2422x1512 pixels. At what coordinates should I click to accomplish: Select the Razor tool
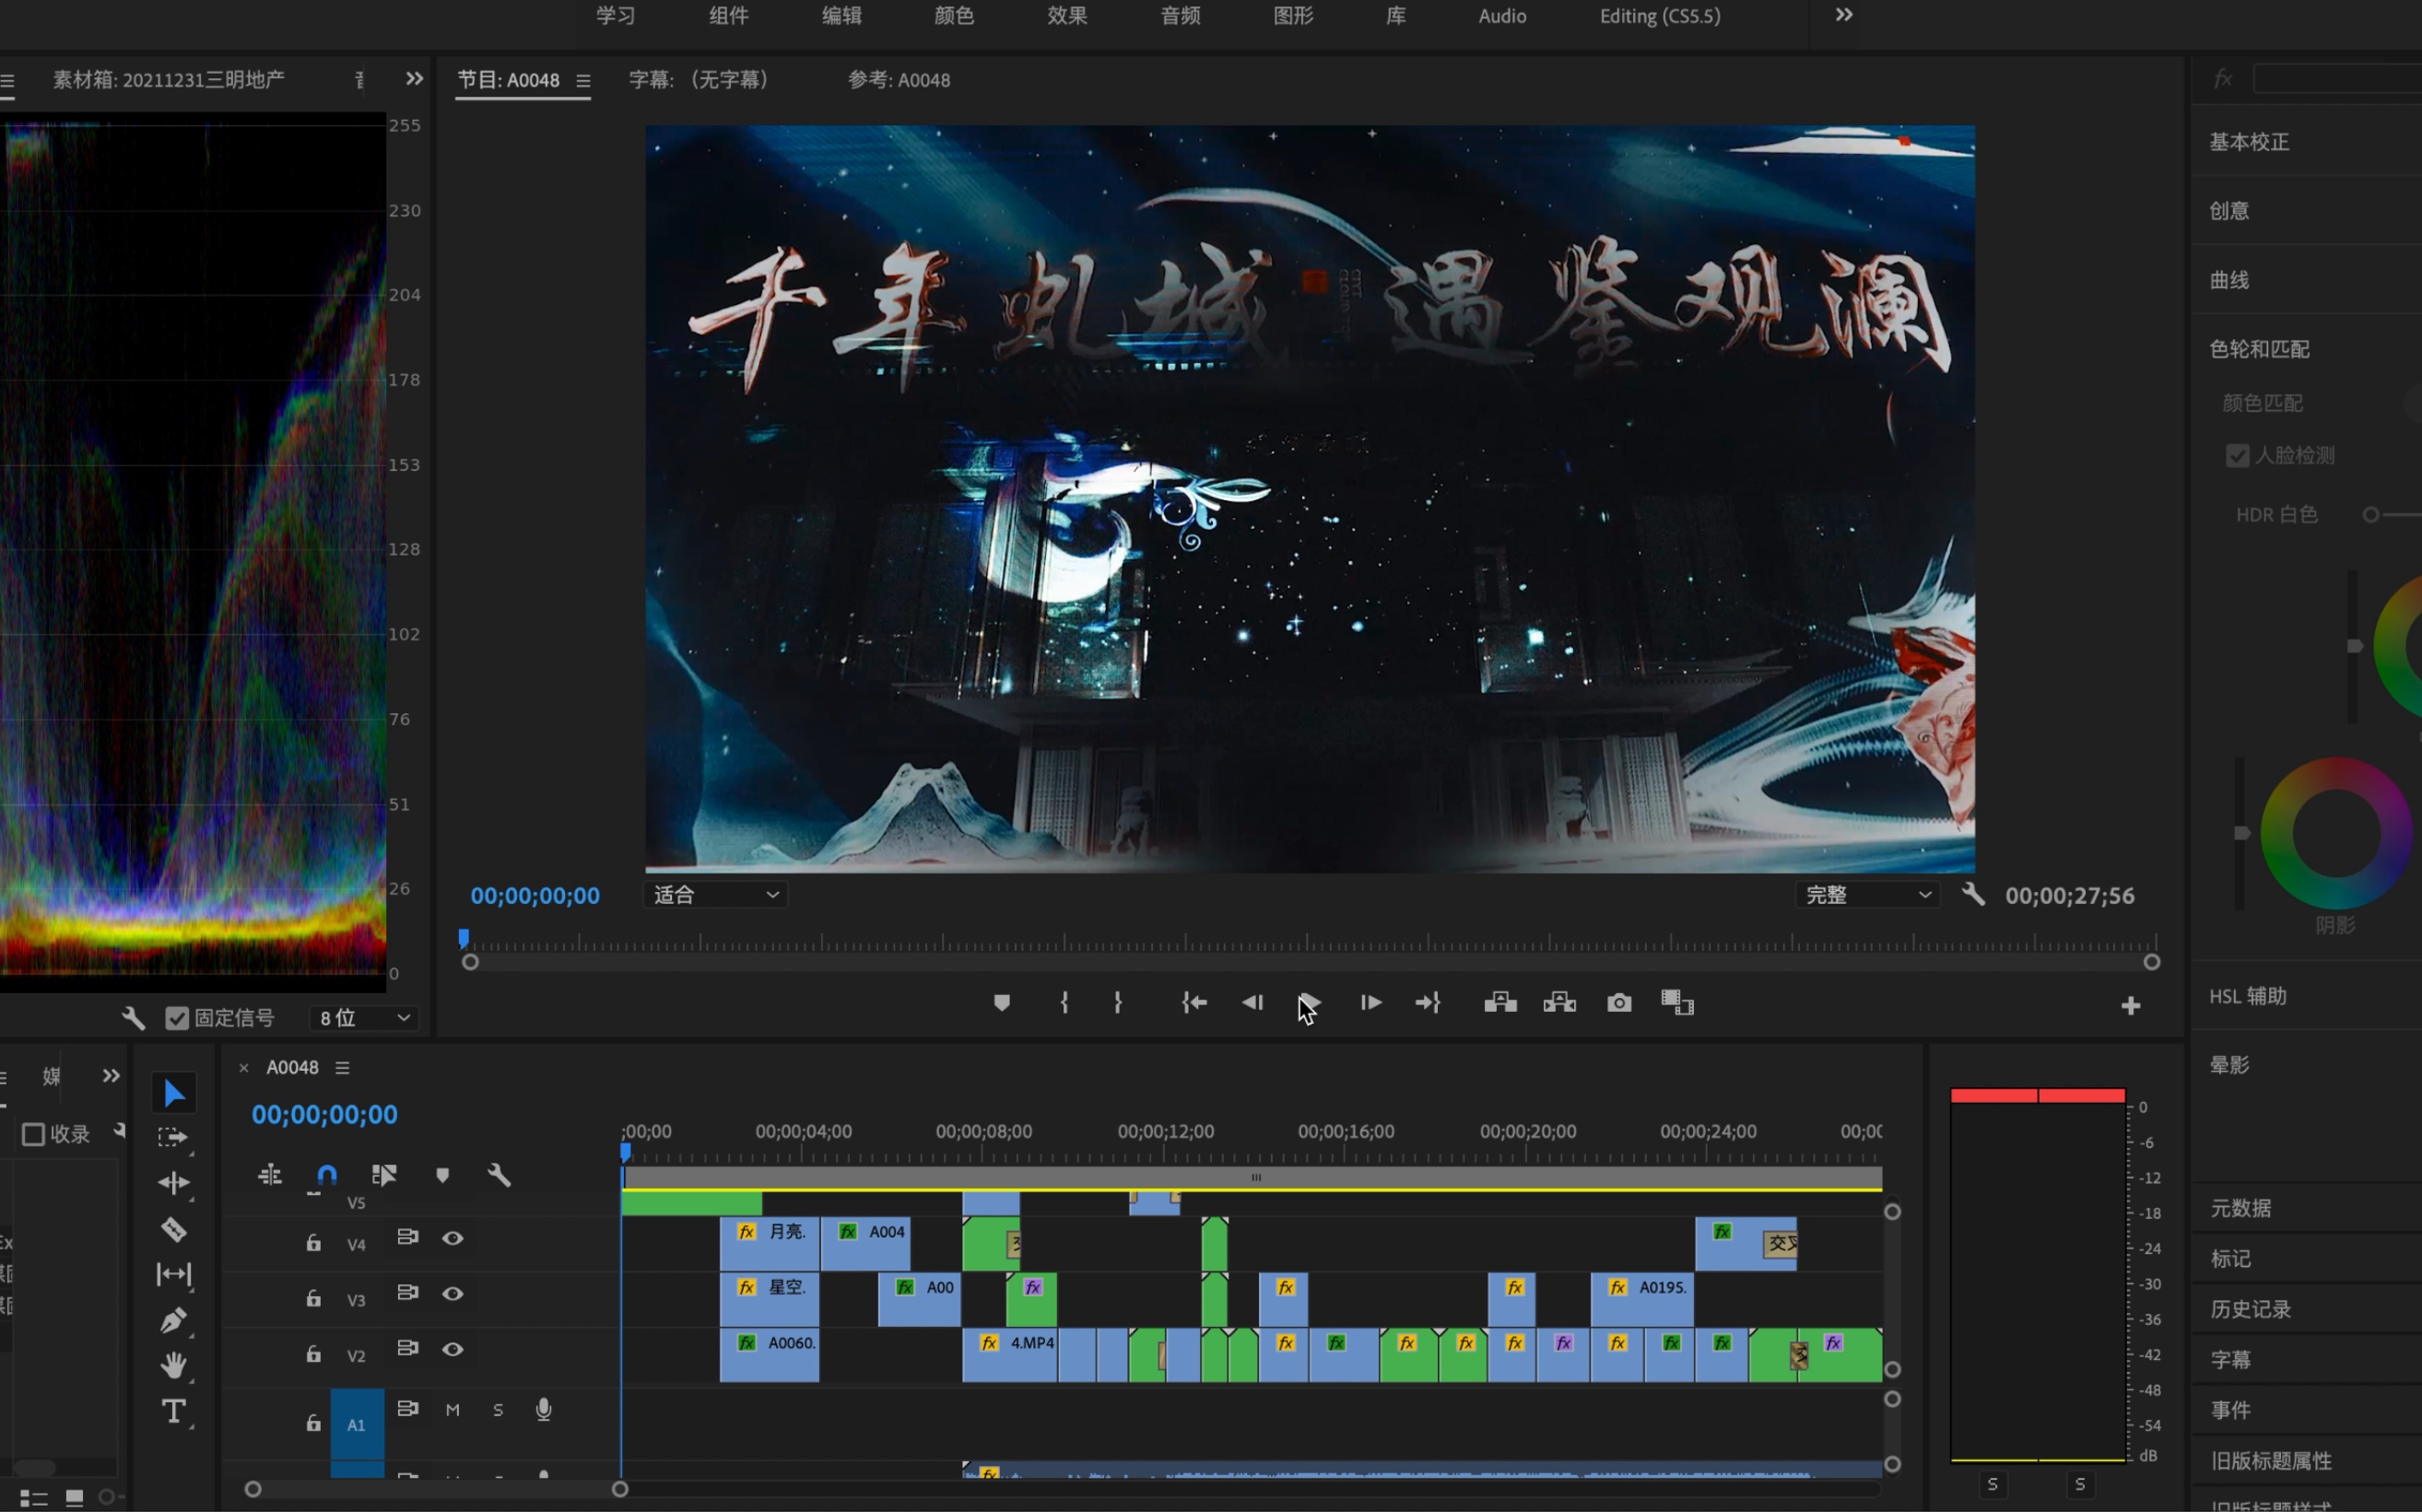[x=174, y=1229]
